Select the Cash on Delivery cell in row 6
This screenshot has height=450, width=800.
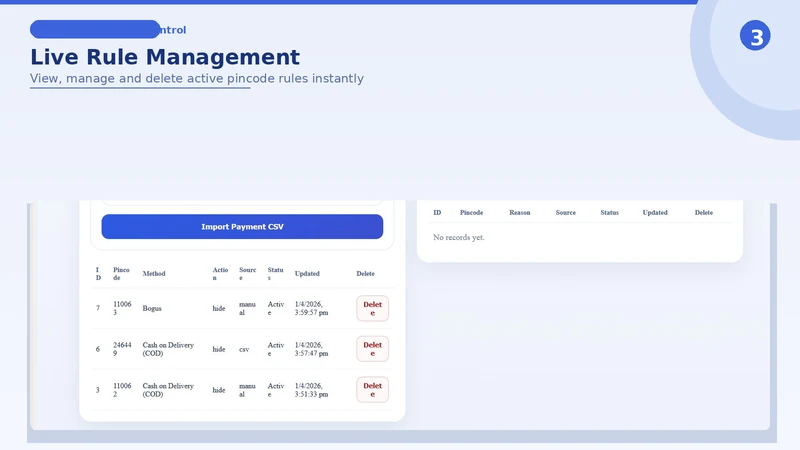click(x=168, y=349)
